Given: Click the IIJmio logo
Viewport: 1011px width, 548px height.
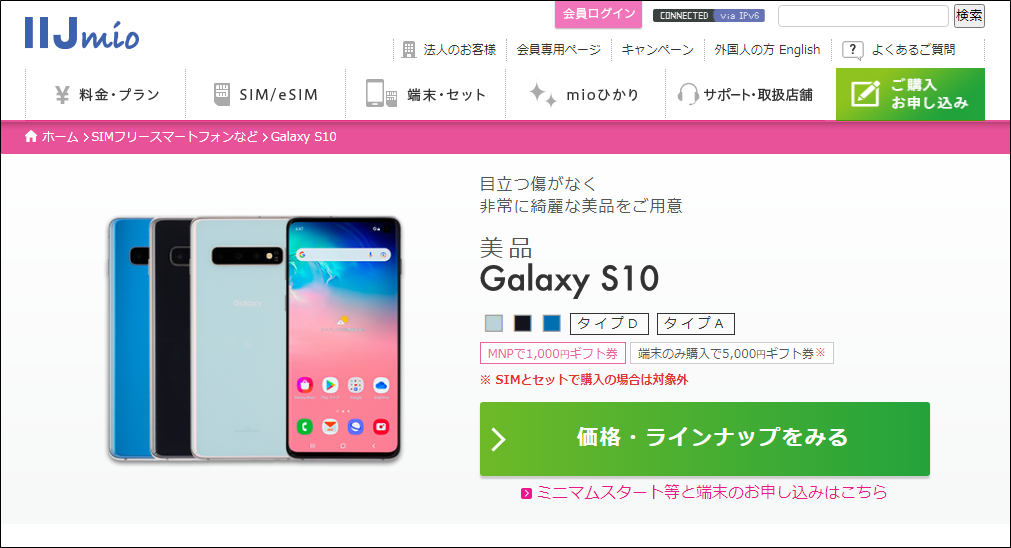Looking at the screenshot, I should [82, 34].
